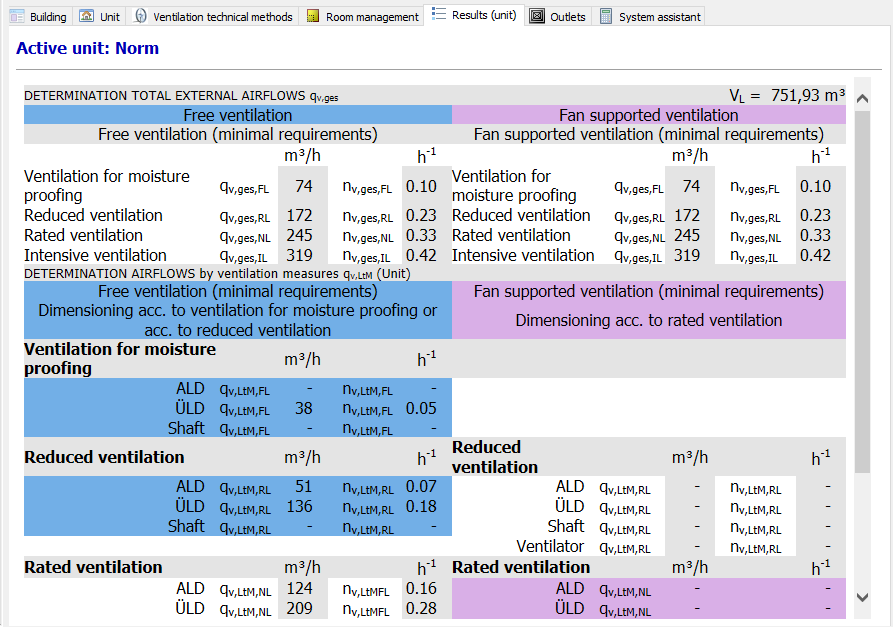The height and width of the screenshot is (627, 893).
Task: Select the air change value 0.07
Action: 421,486
